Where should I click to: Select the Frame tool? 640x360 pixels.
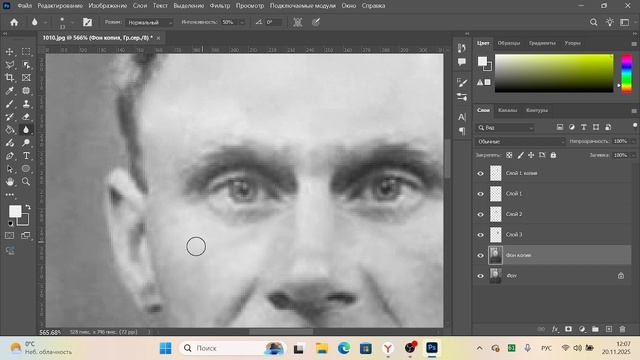click(x=26, y=78)
